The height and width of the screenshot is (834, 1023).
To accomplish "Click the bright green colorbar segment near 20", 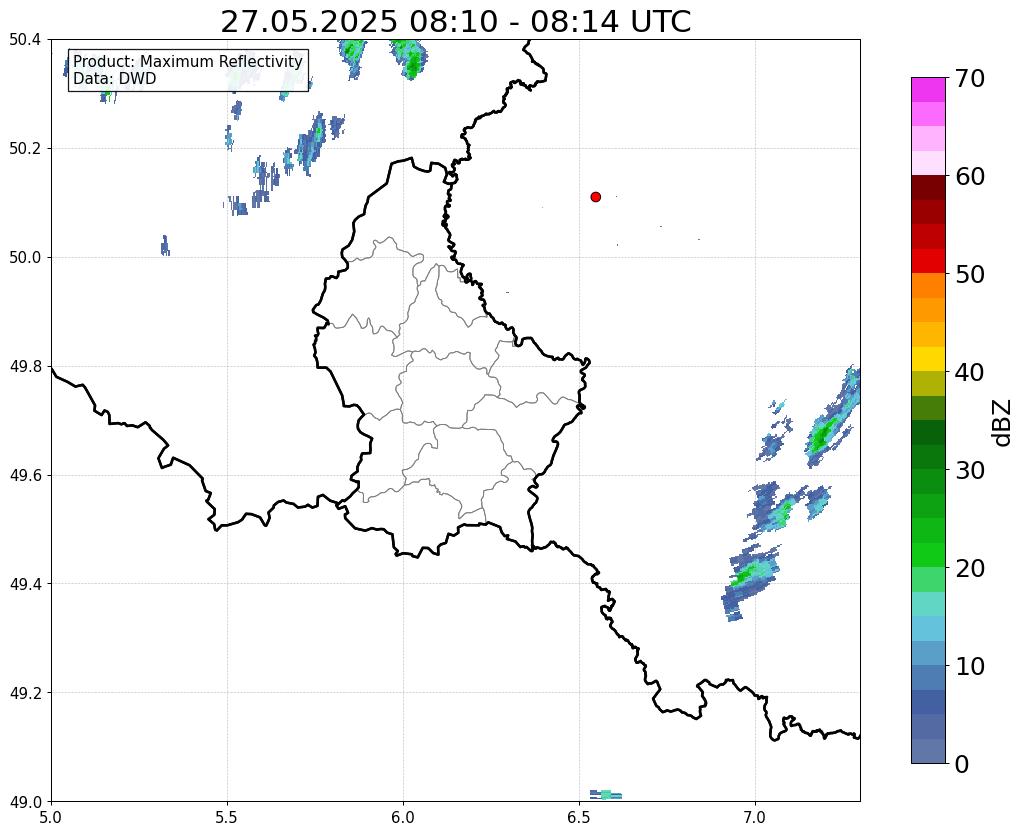I will [x=928, y=555].
